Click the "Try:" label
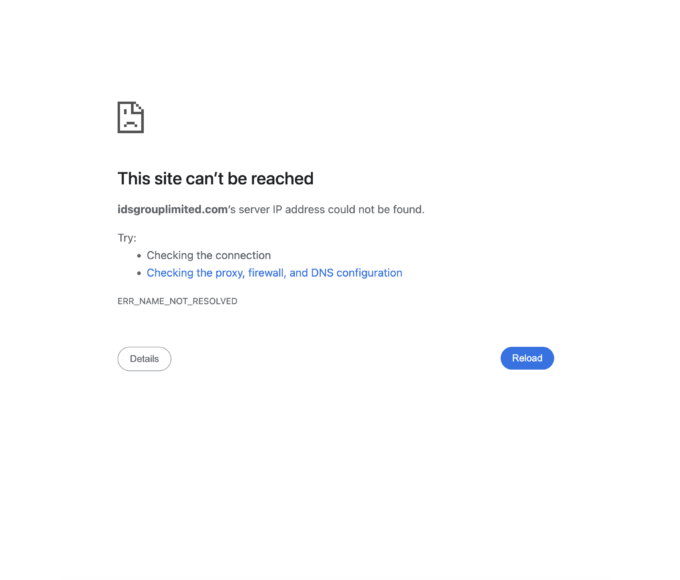Viewport: 680px width, 580px height. pos(127,238)
